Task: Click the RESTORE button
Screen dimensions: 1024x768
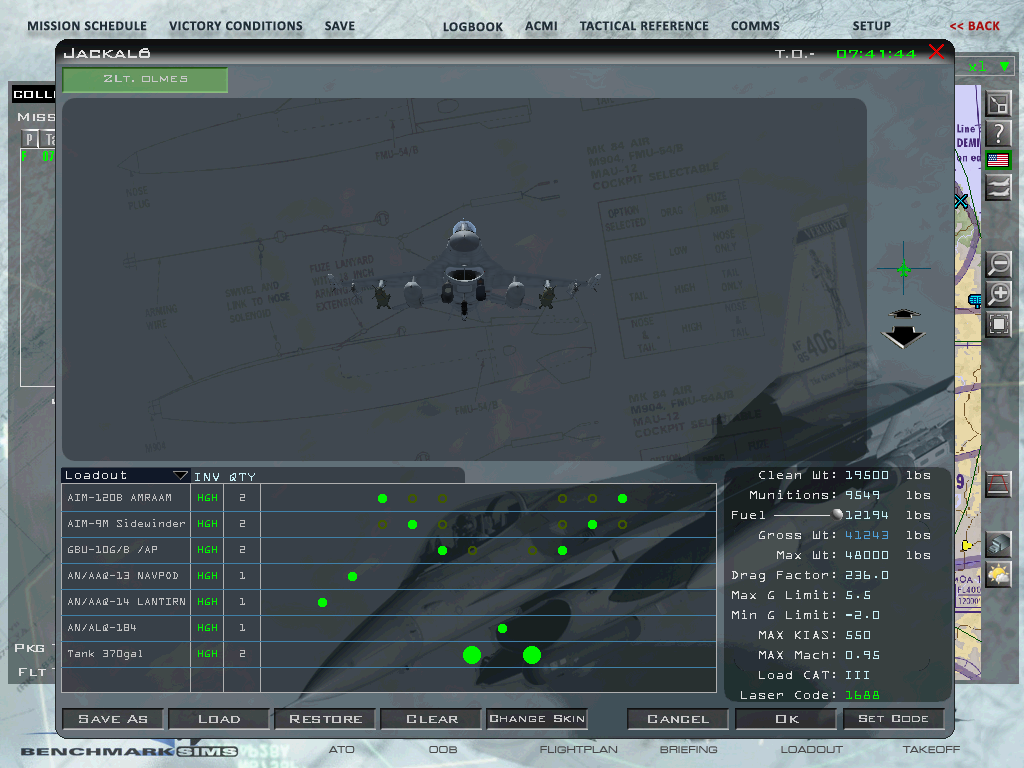Action: click(x=325, y=719)
